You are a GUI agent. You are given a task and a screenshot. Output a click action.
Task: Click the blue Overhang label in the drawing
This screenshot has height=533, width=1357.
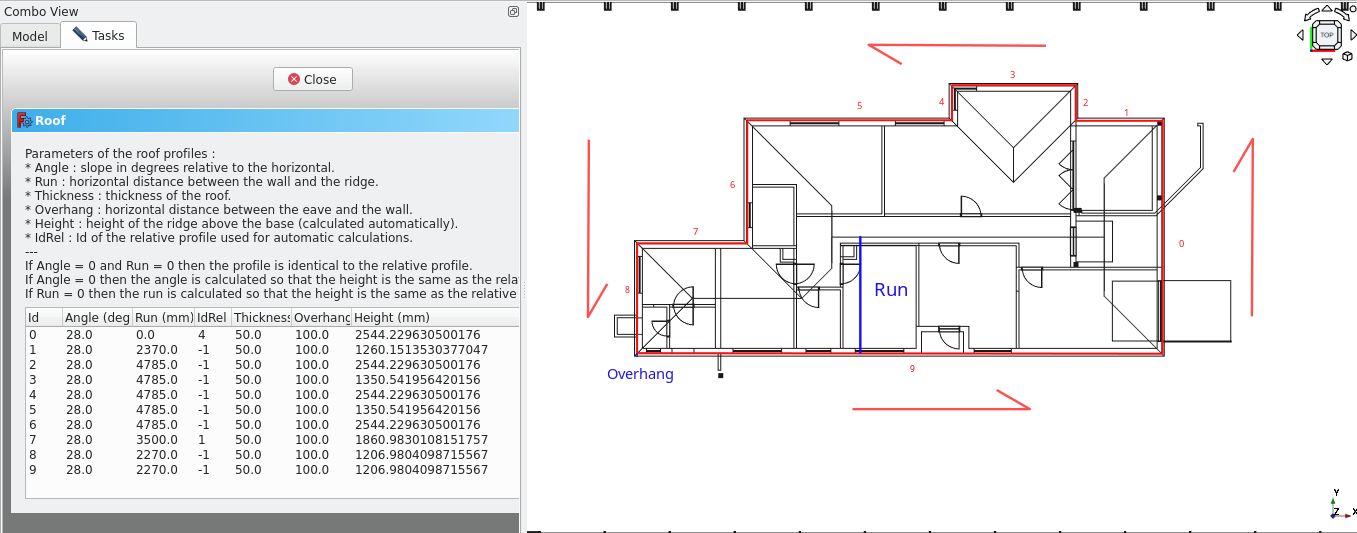tap(640, 375)
